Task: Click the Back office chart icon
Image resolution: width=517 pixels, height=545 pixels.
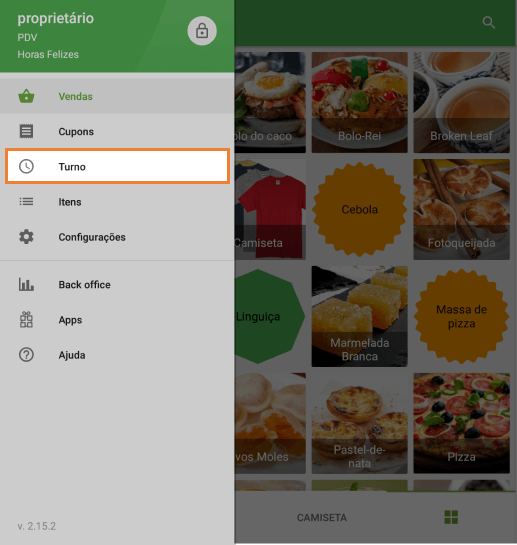Action: coord(26,284)
